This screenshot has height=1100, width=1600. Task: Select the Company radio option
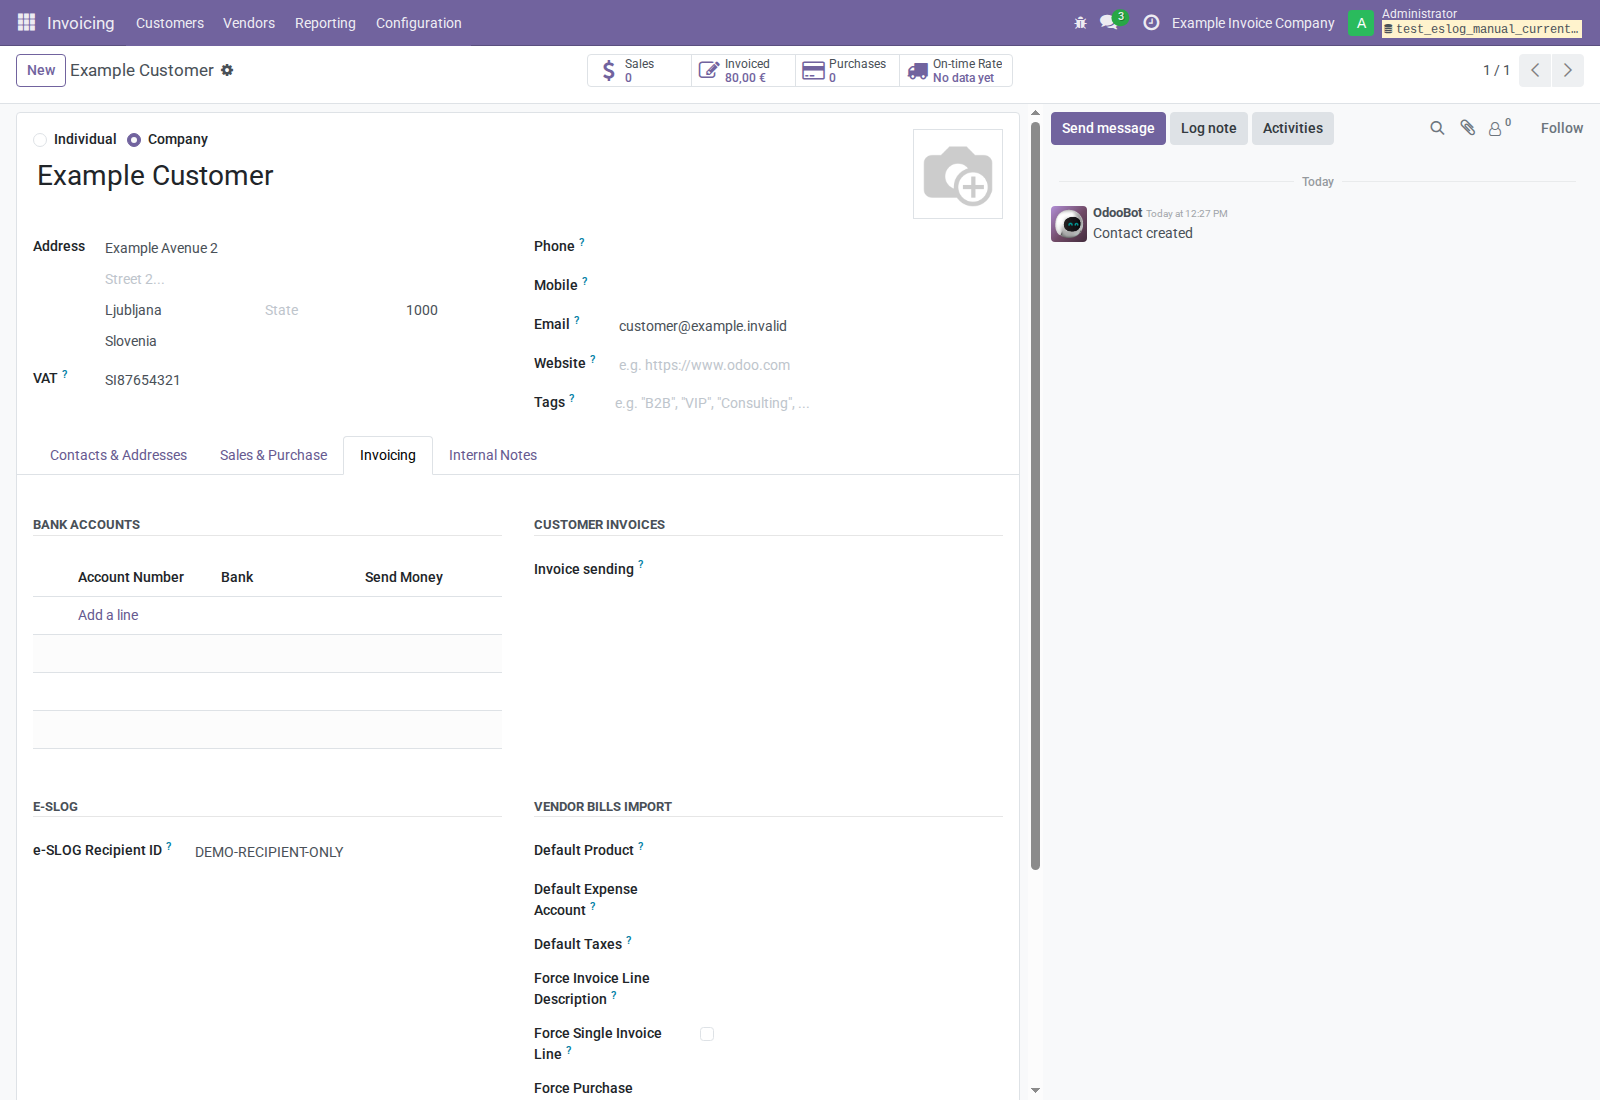coord(134,140)
